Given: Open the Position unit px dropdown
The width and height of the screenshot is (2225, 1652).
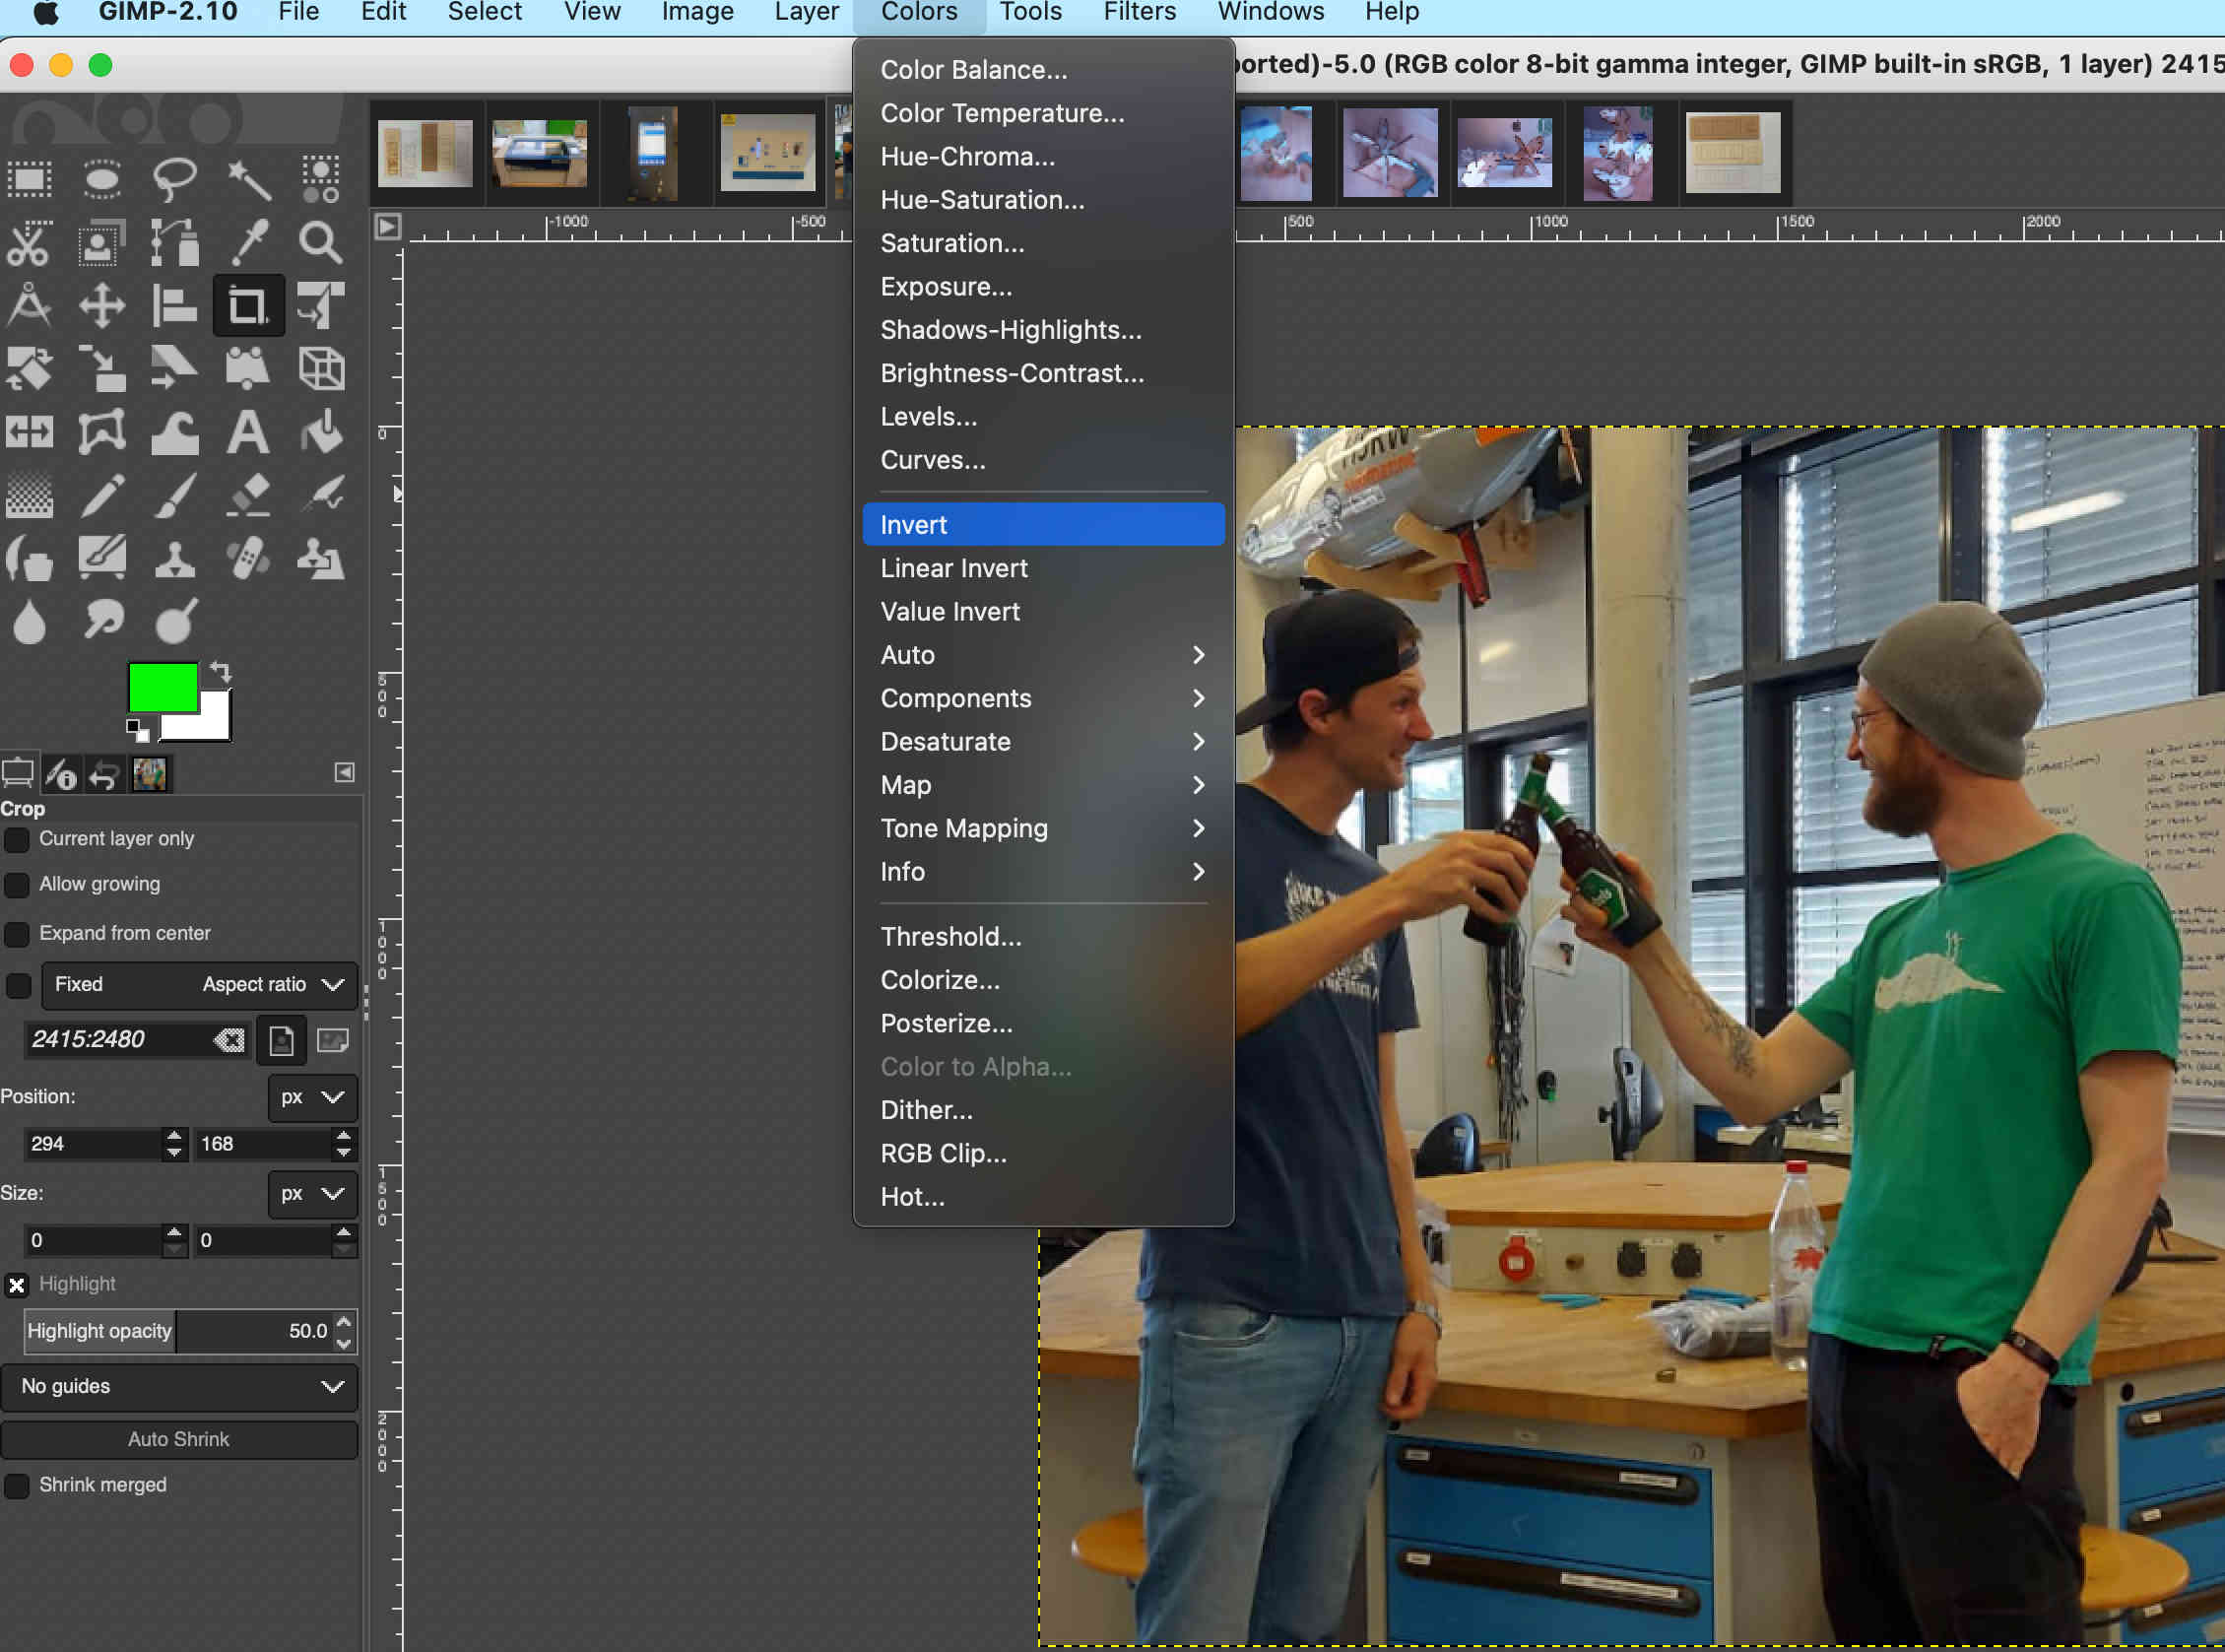Looking at the screenshot, I should (x=312, y=1097).
